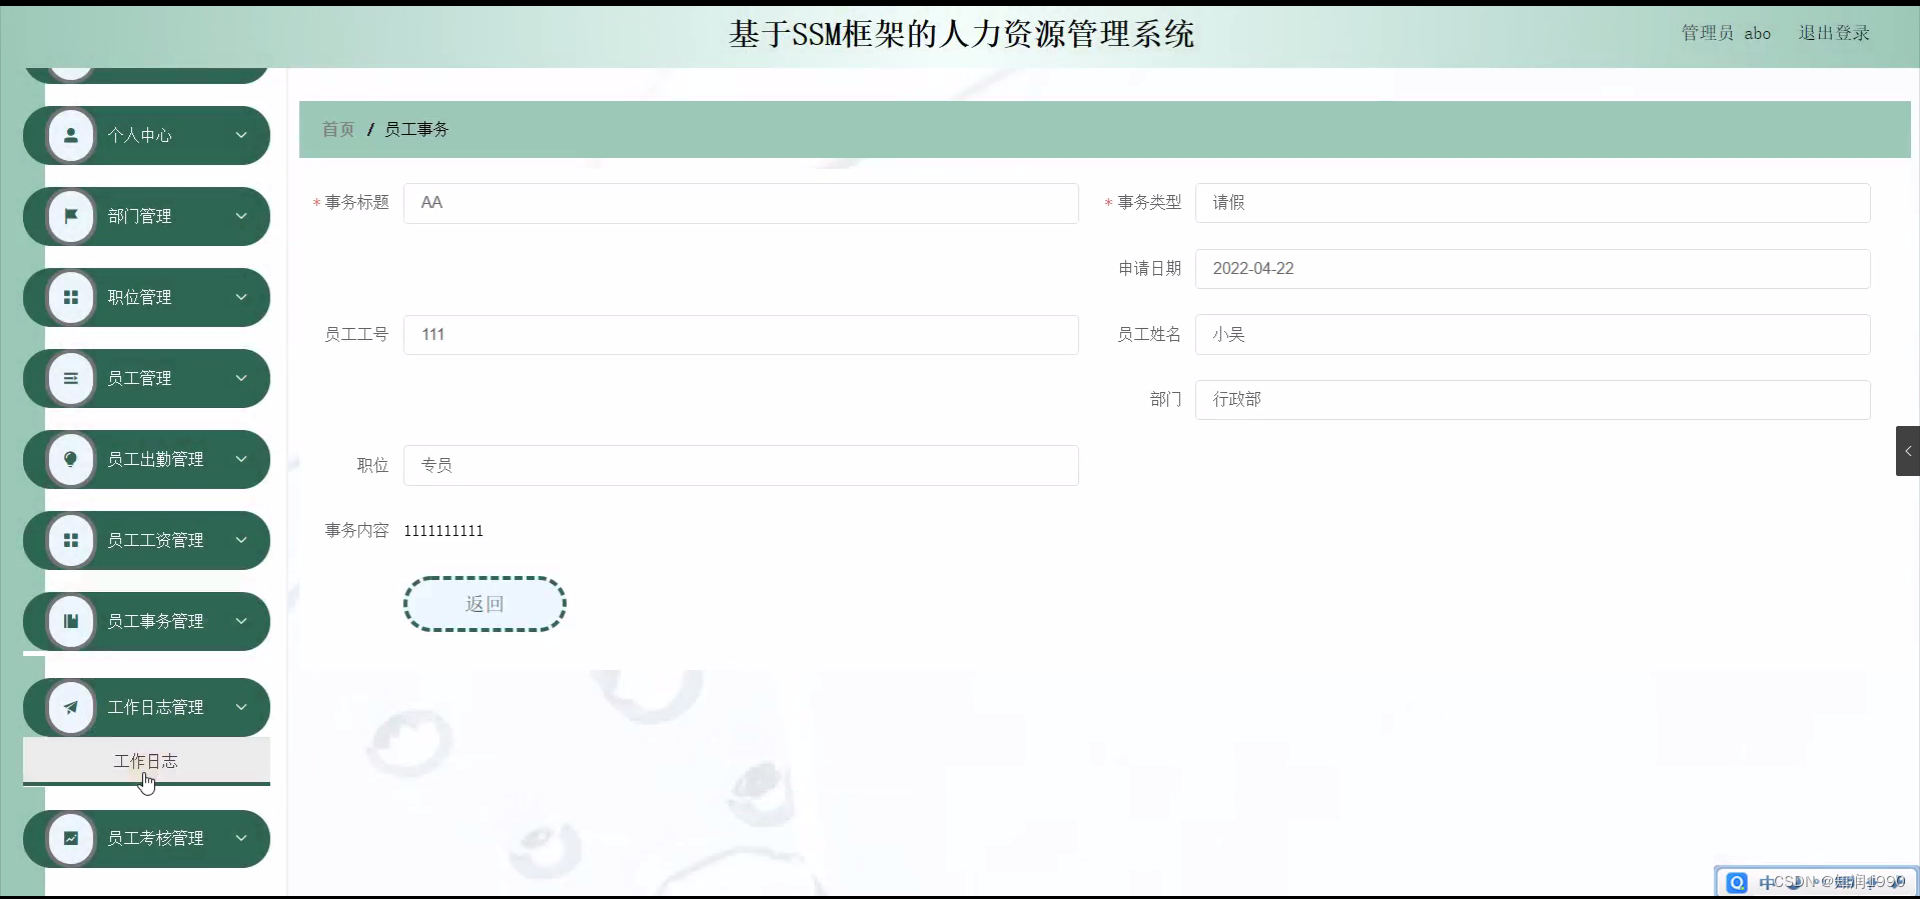Image resolution: width=1920 pixels, height=899 pixels.
Task: Click the grid icon for 员工工资管理
Action: [x=71, y=540]
